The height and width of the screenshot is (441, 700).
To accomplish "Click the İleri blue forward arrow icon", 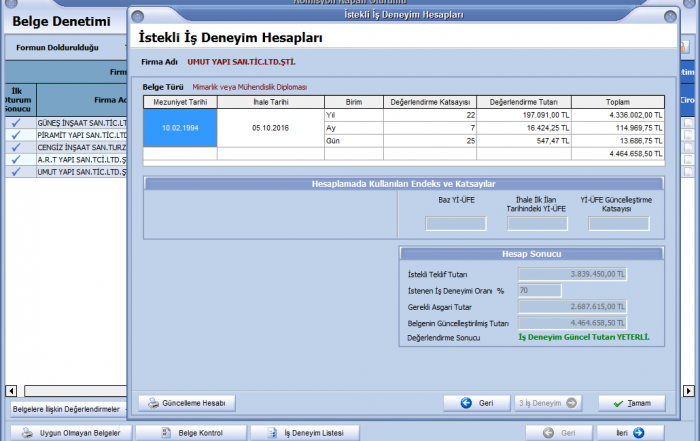I will (x=638, y=433).
